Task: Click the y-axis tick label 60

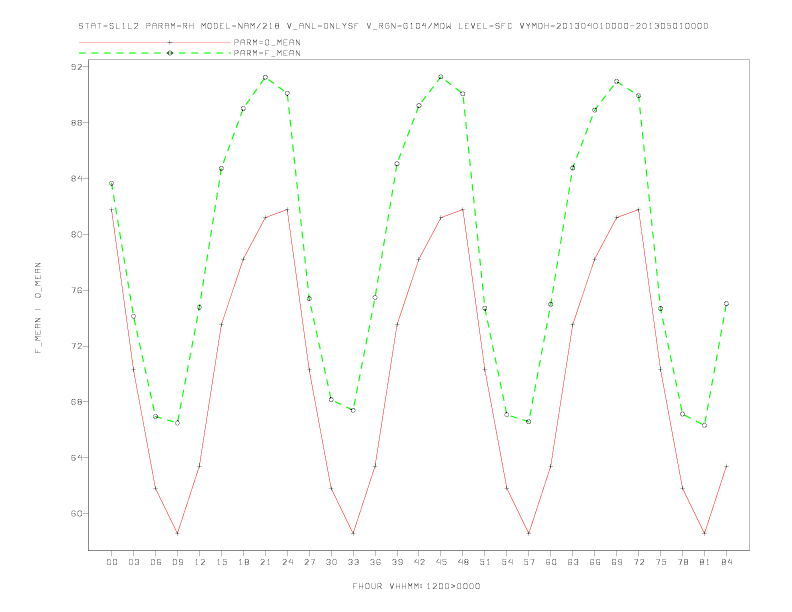Action: click(x=76, y=514)
